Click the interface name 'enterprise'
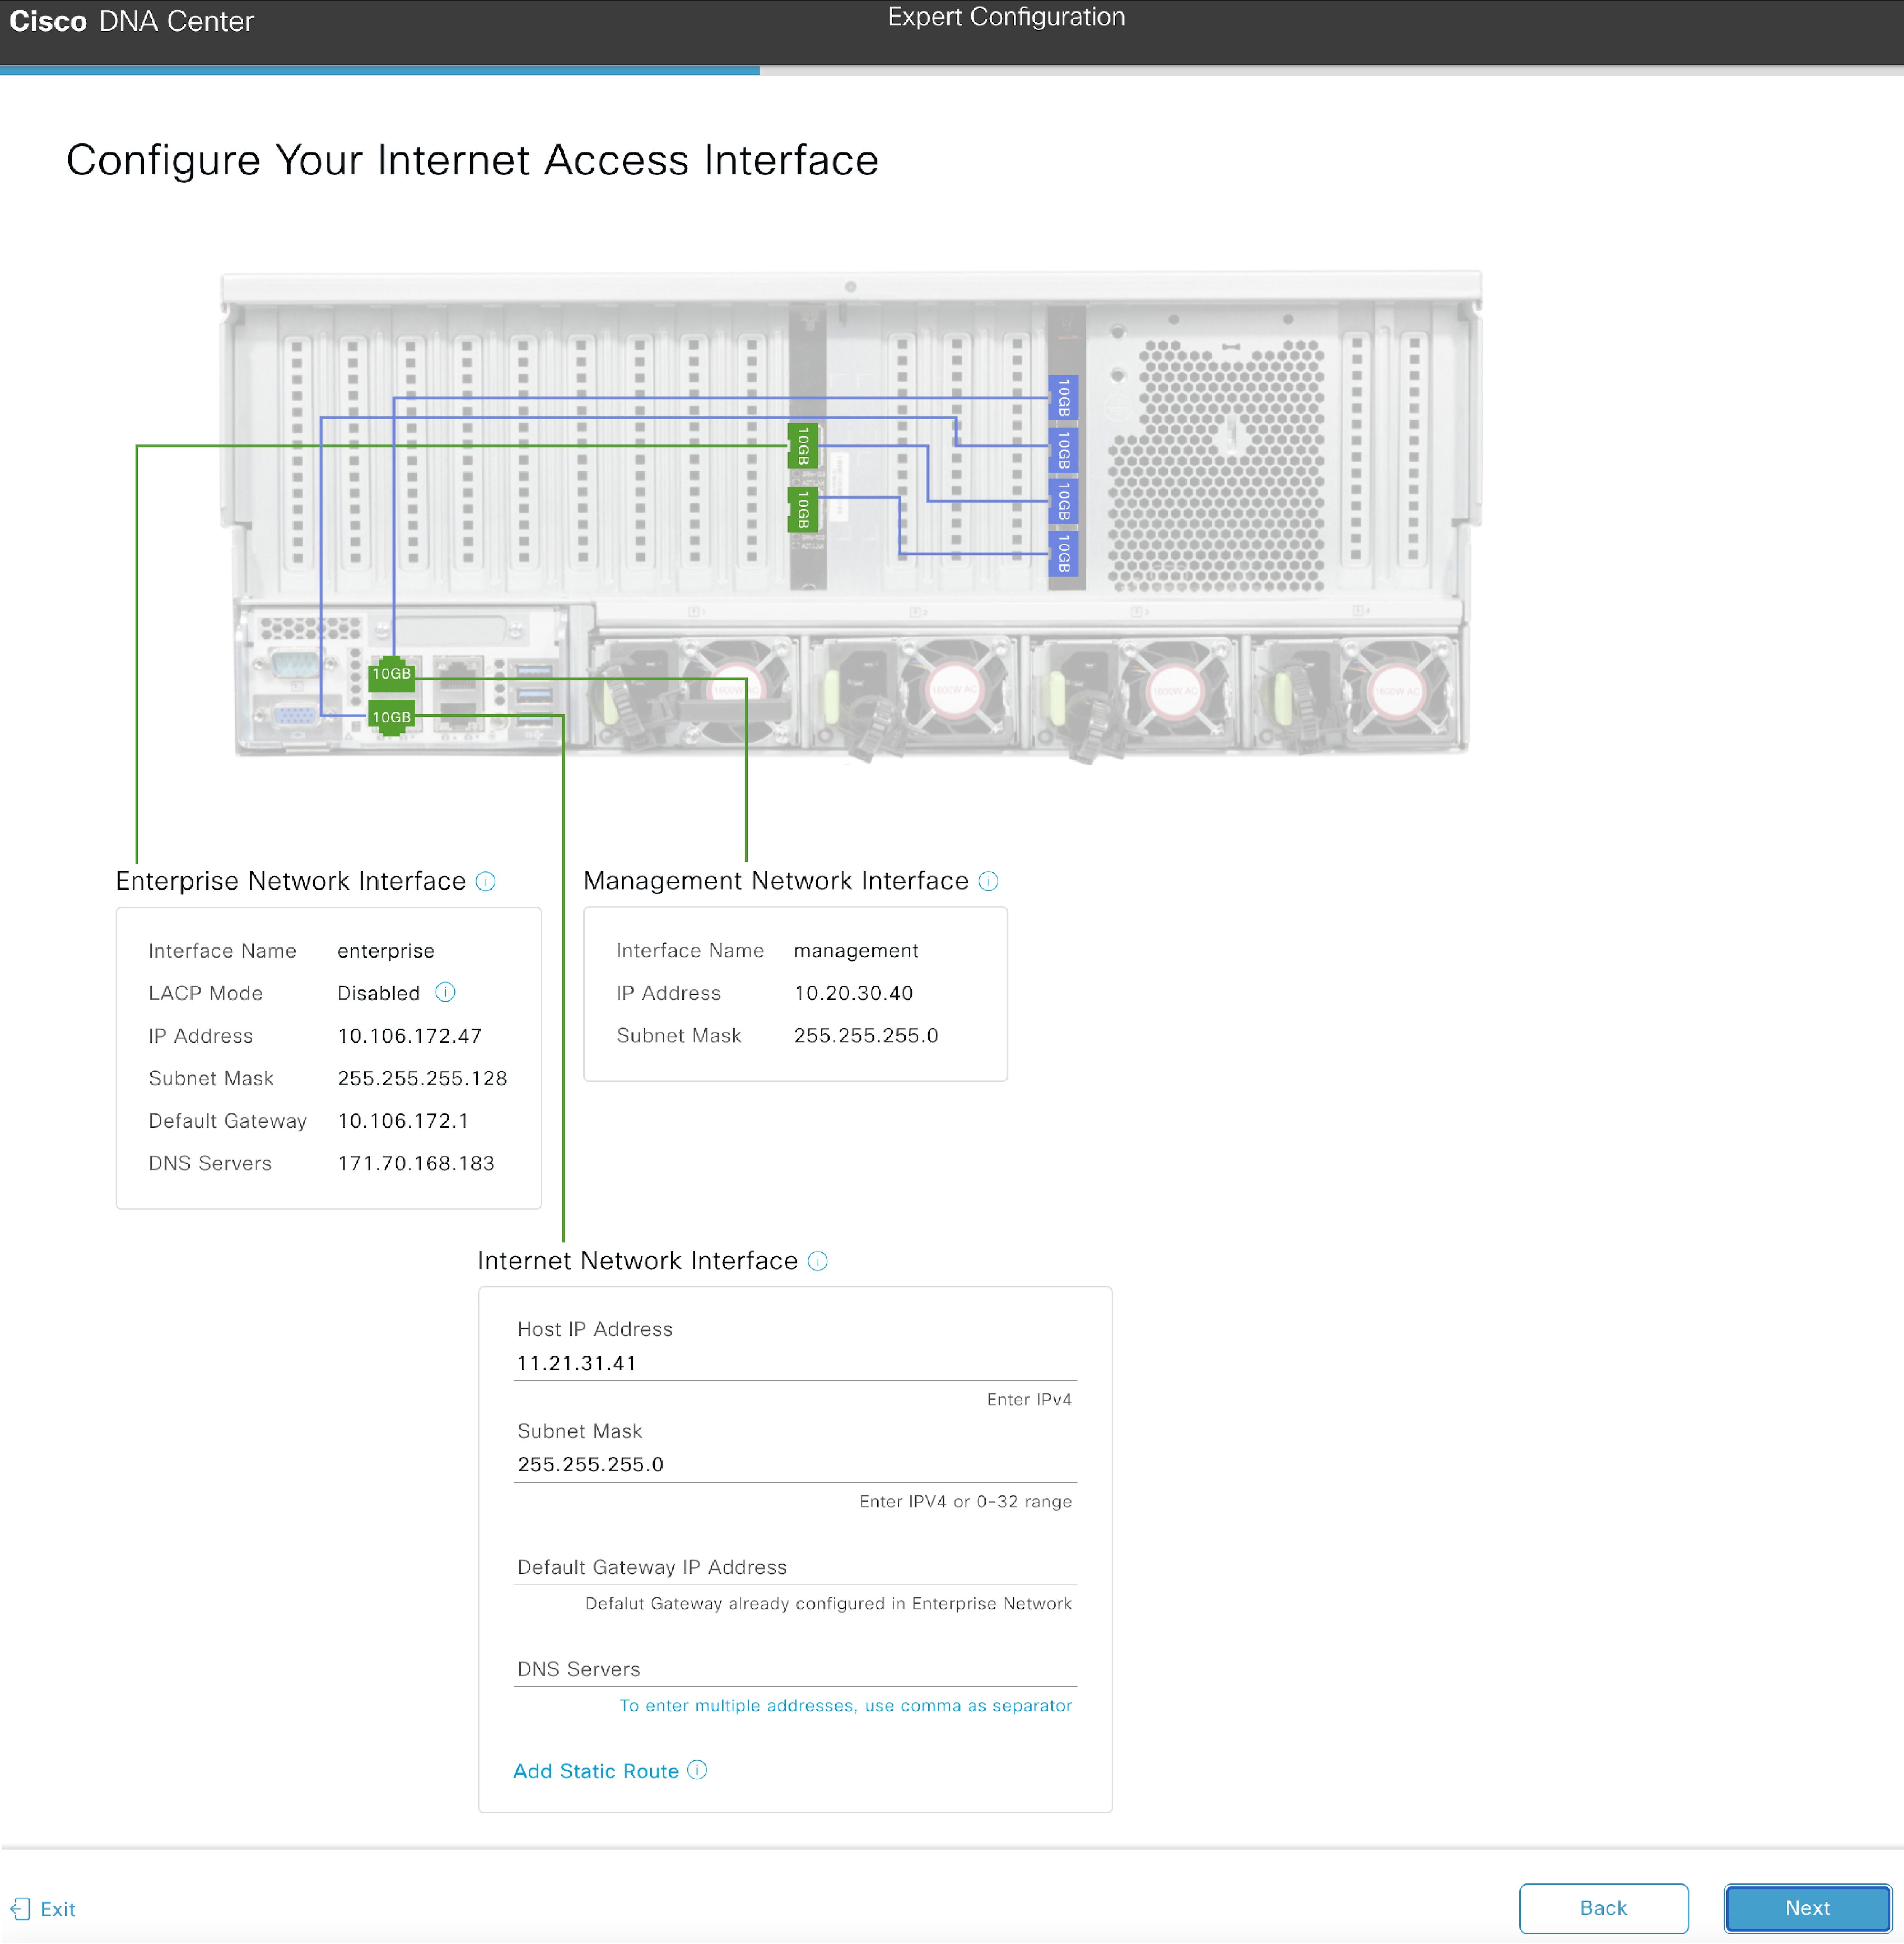This screenshot has height=1944, width=1904. point(386,951)
